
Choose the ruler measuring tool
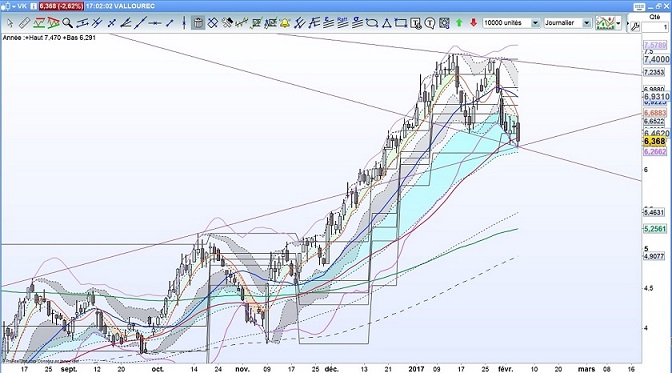click(x=24, y=23)
